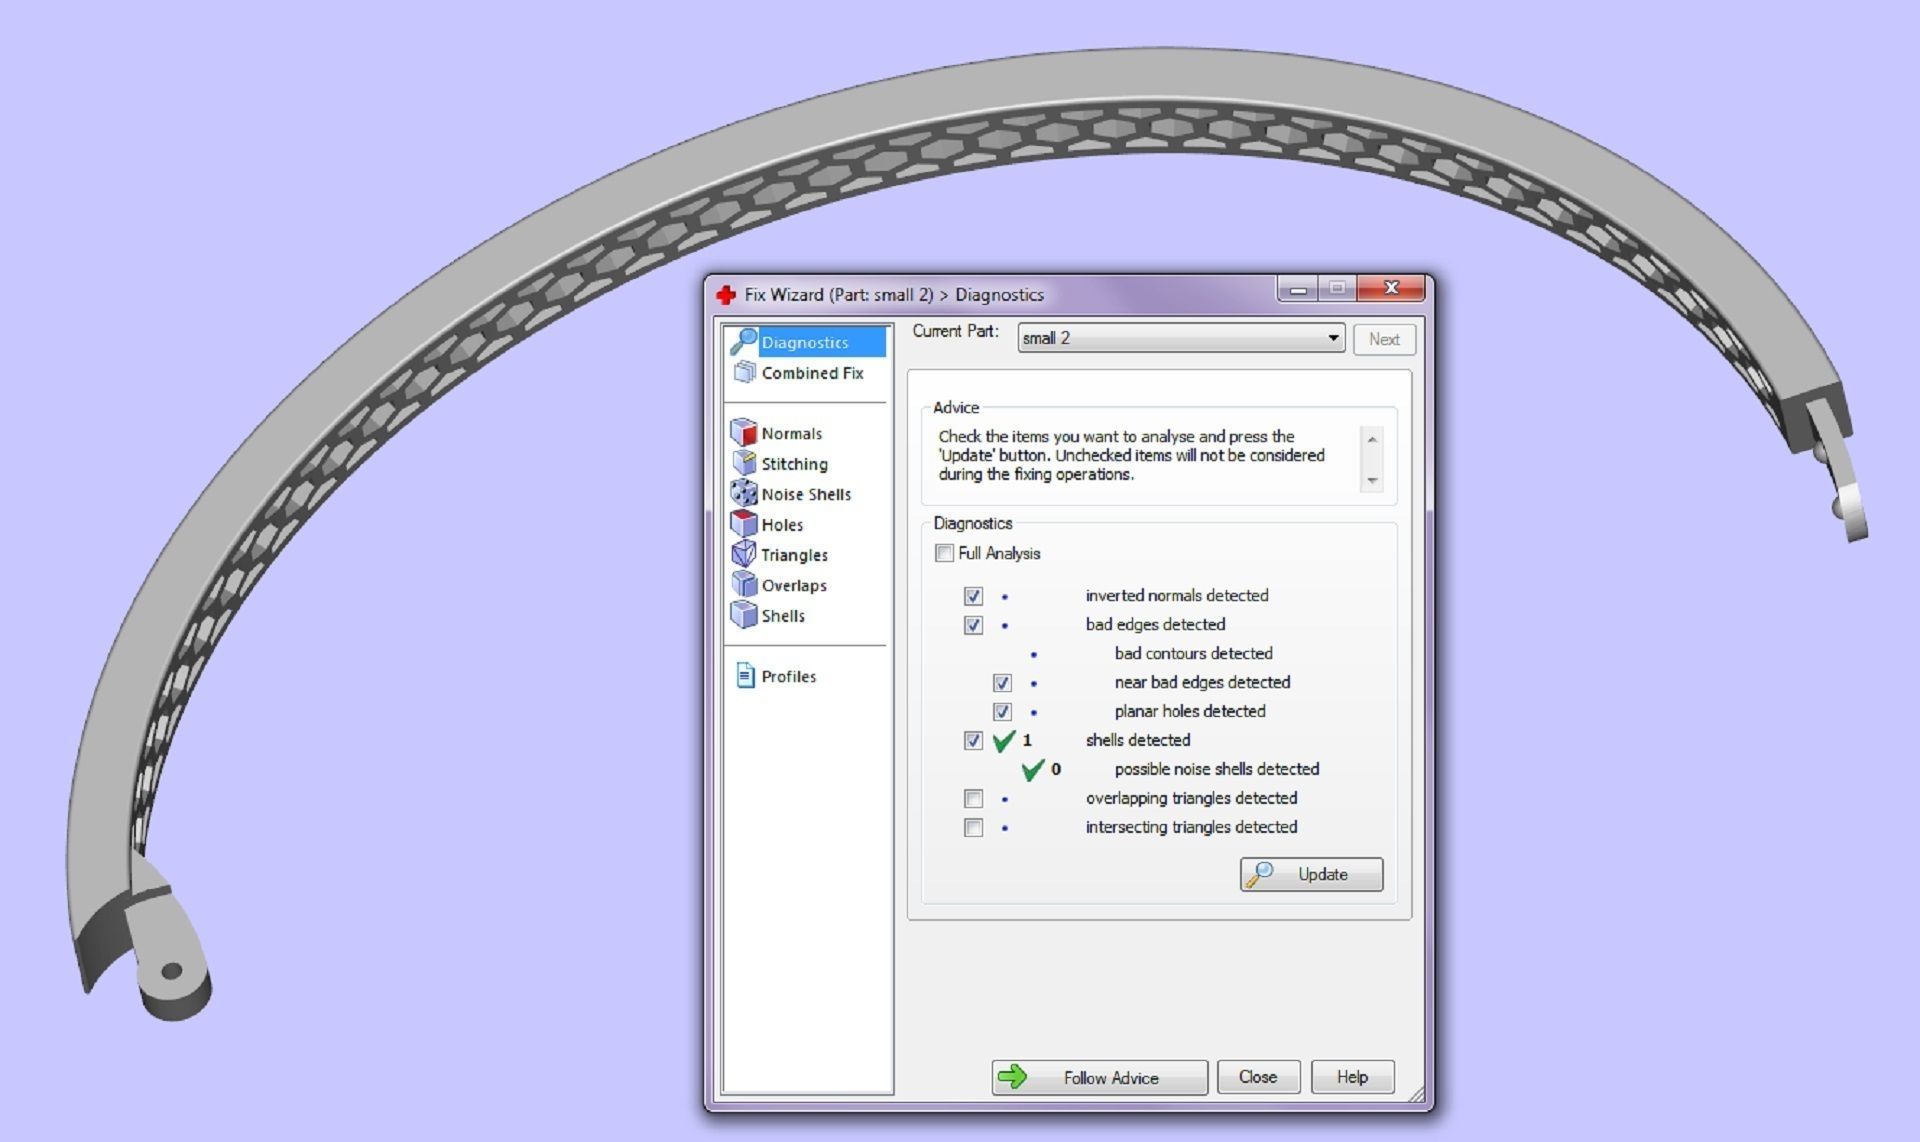This screenshot has height=1142, width=1920.
Task: Open Combined Fix via its icon
Action: 744,372
